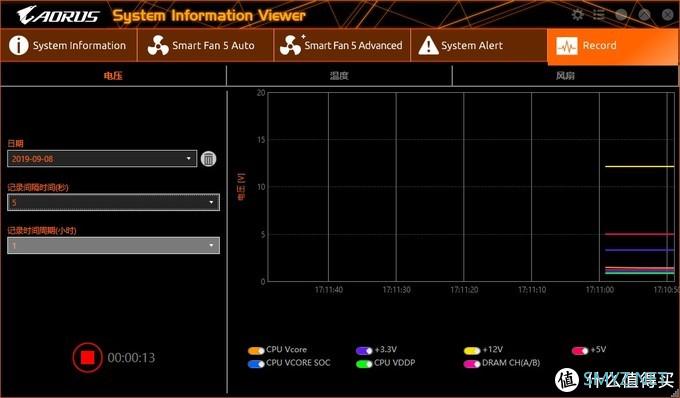
Task: Delete the record using trash can icon
Action: (x=208, y=159)
